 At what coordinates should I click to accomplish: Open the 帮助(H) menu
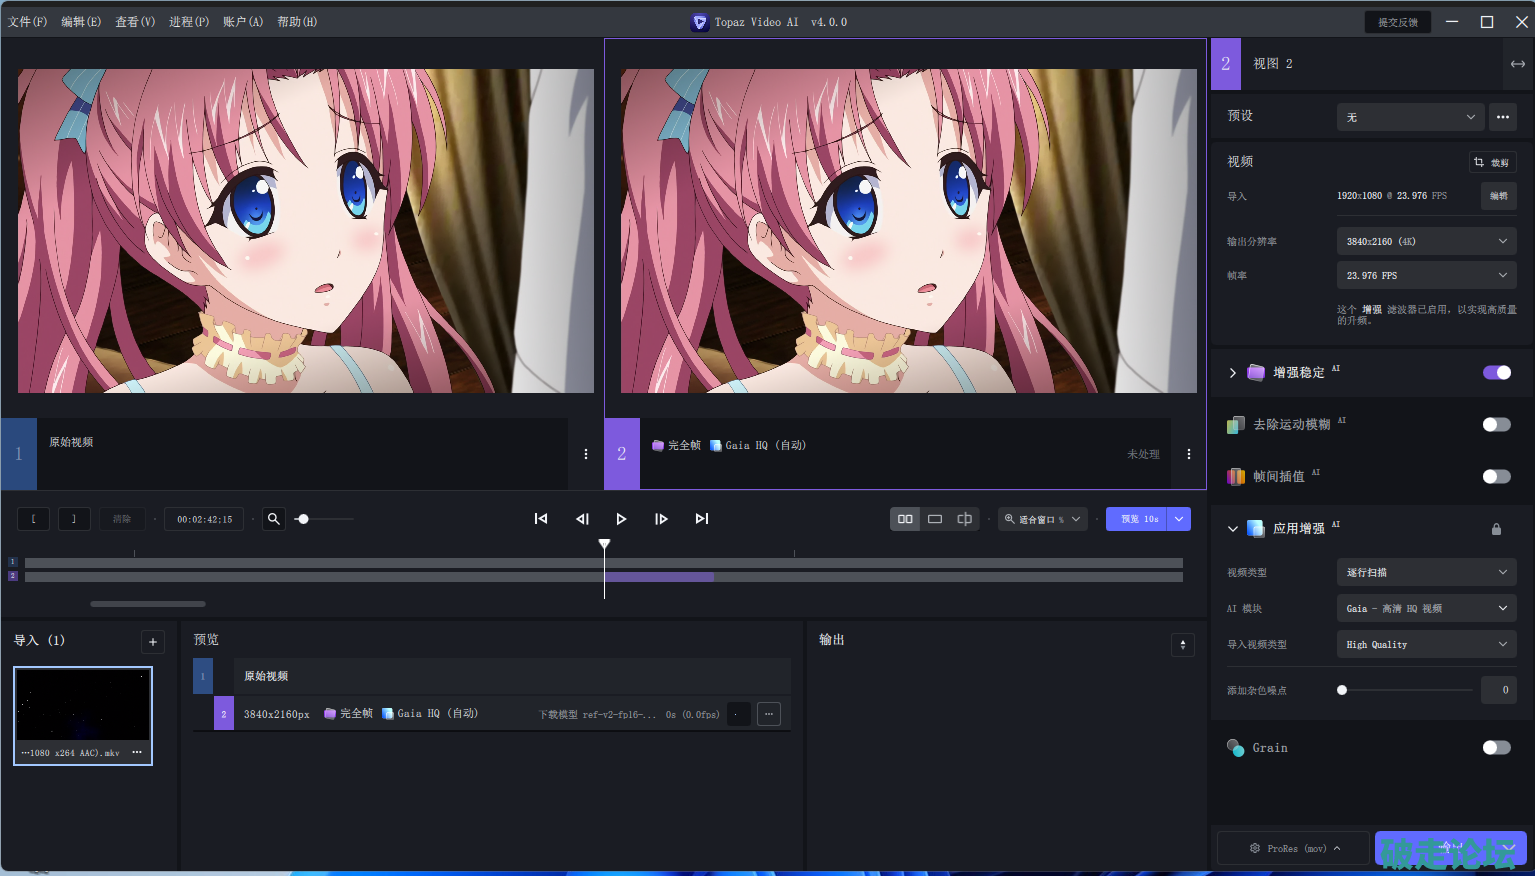coord(297,22)
